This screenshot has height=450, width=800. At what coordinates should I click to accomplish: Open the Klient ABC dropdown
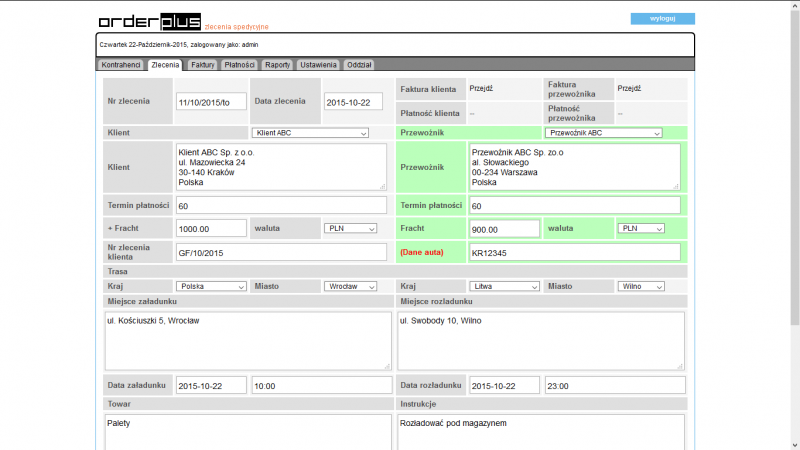310,133
